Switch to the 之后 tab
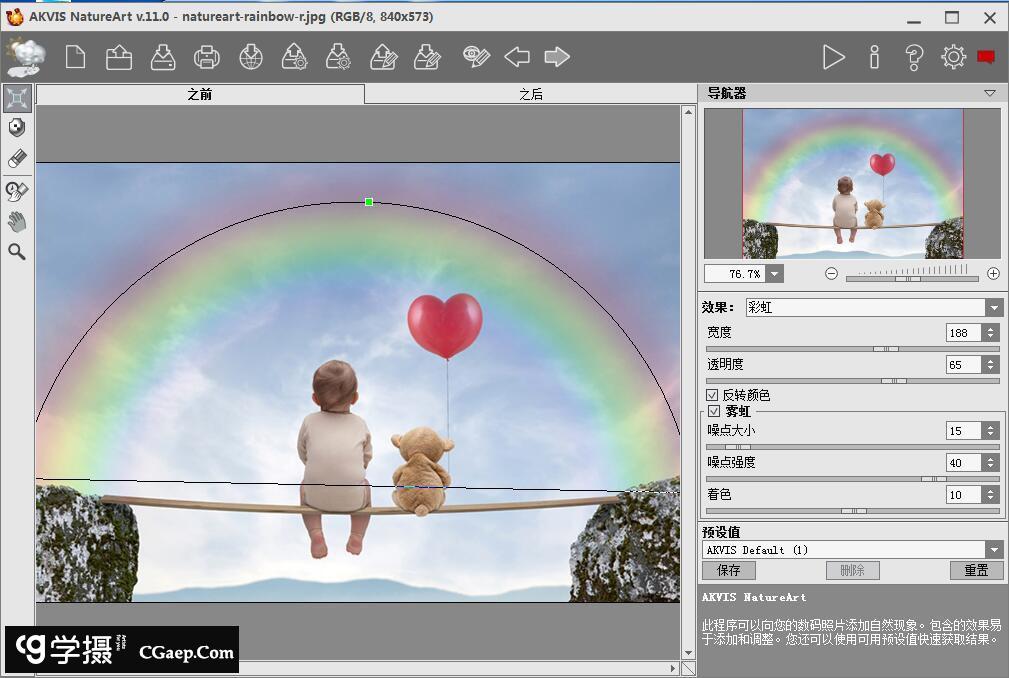The height and width of the screenshot is (678, 1009). pyautogui.click(x=530, y=94)
